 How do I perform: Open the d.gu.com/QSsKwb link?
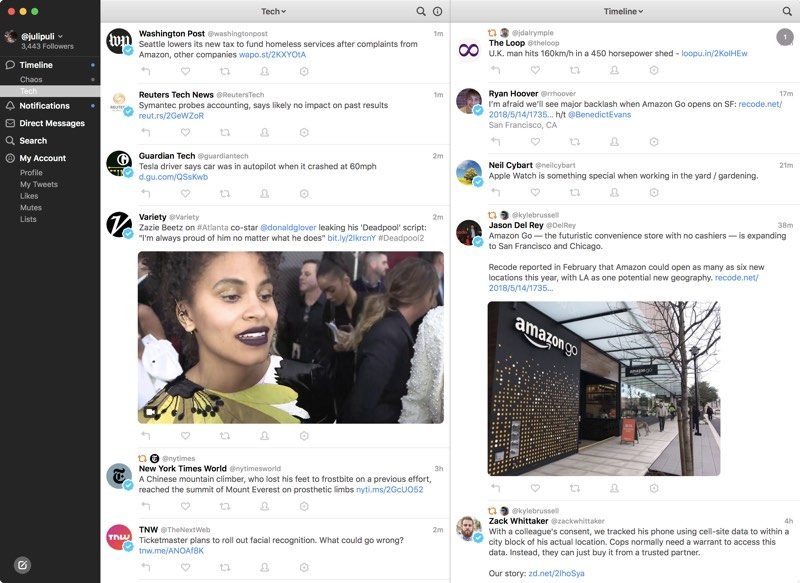[173, 177]
